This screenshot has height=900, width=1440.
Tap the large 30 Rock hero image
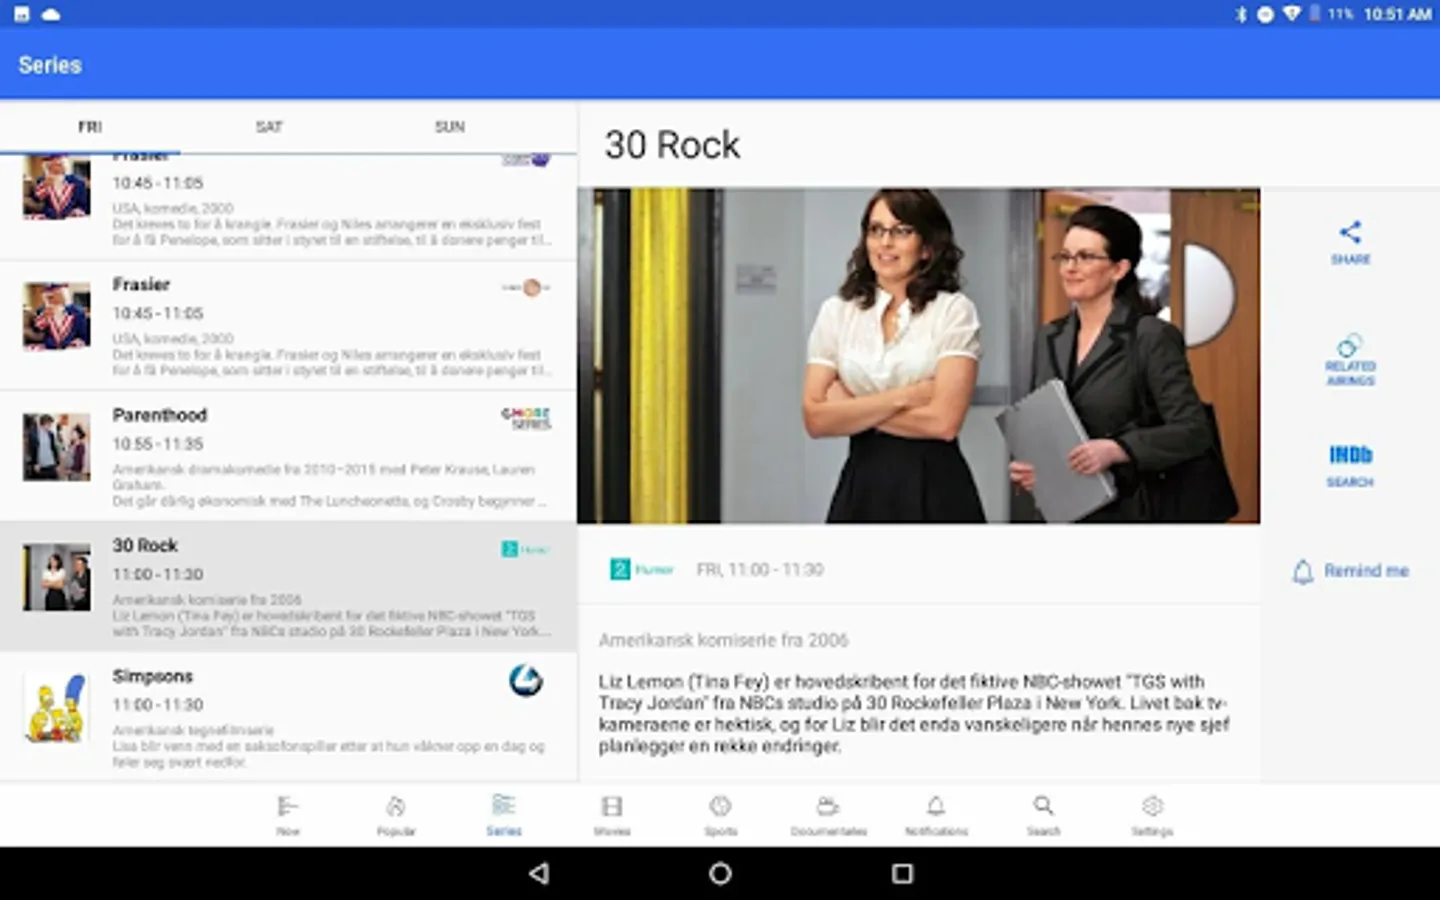click(x=918, y=355)
